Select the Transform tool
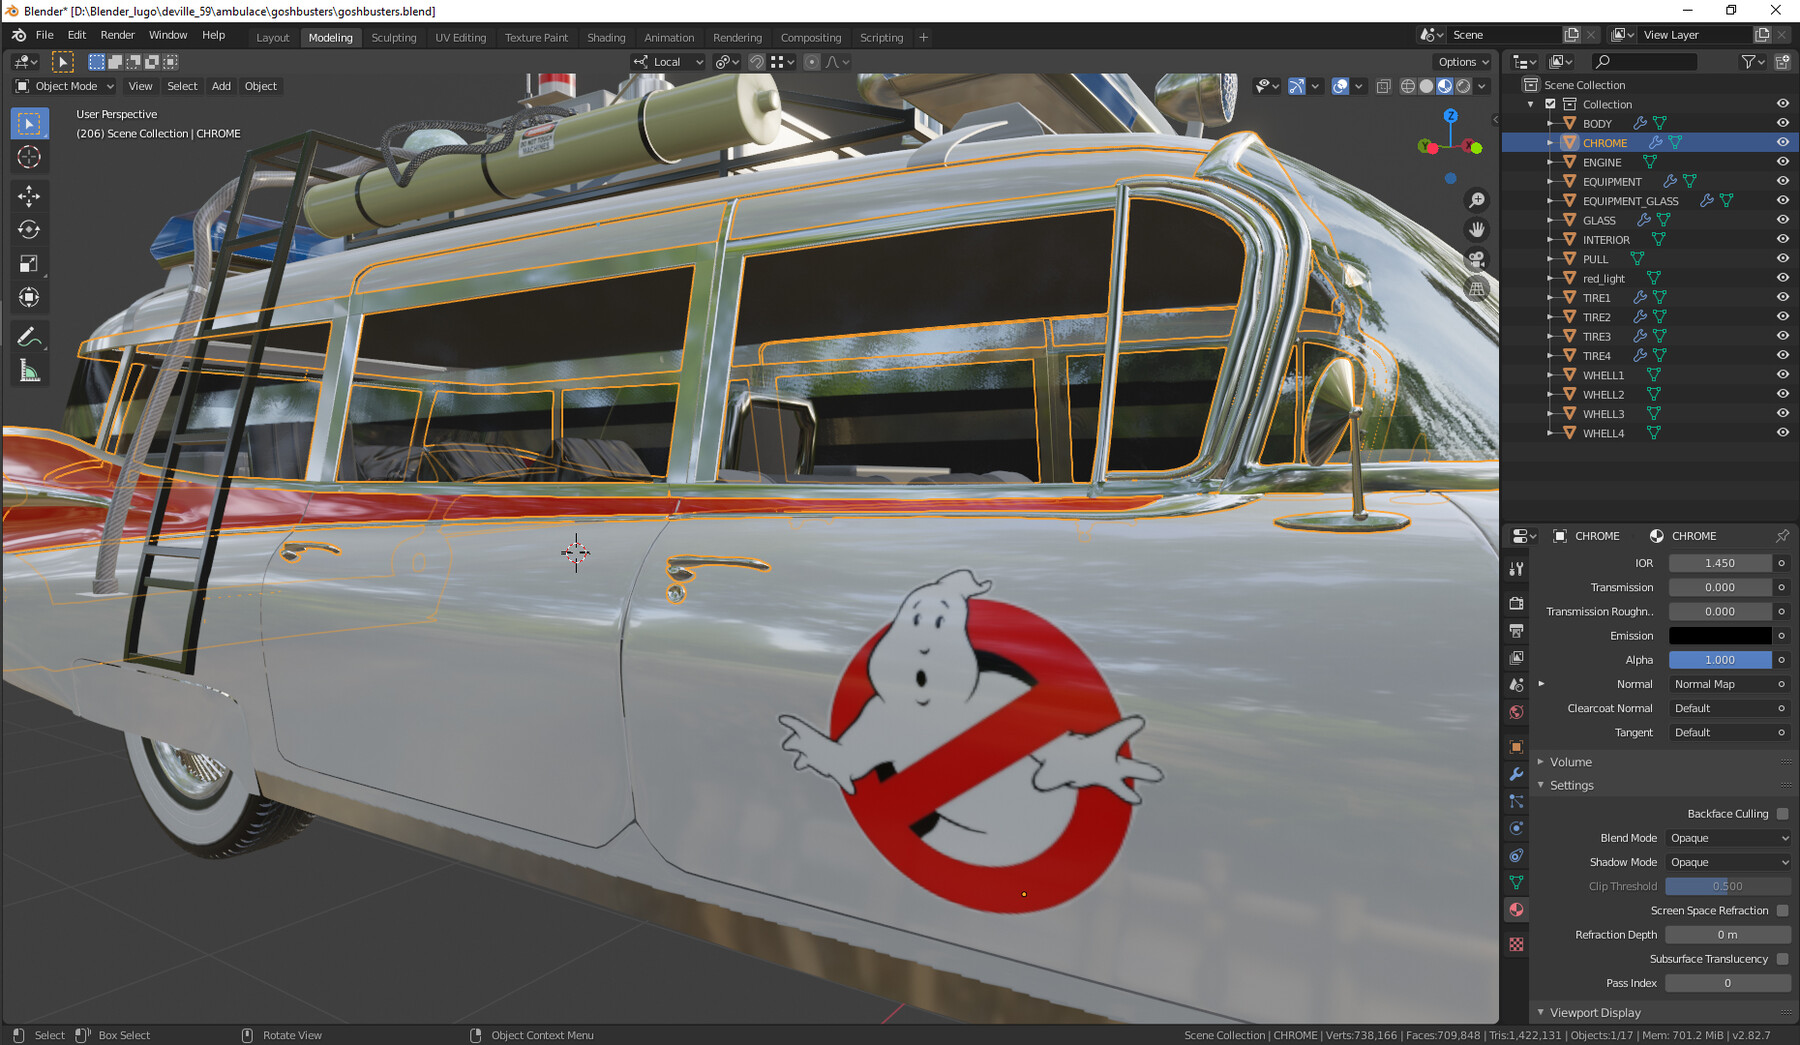The height and width of the screenshot is (1045, 1800). pyautogui.click(x=29, y=298)
